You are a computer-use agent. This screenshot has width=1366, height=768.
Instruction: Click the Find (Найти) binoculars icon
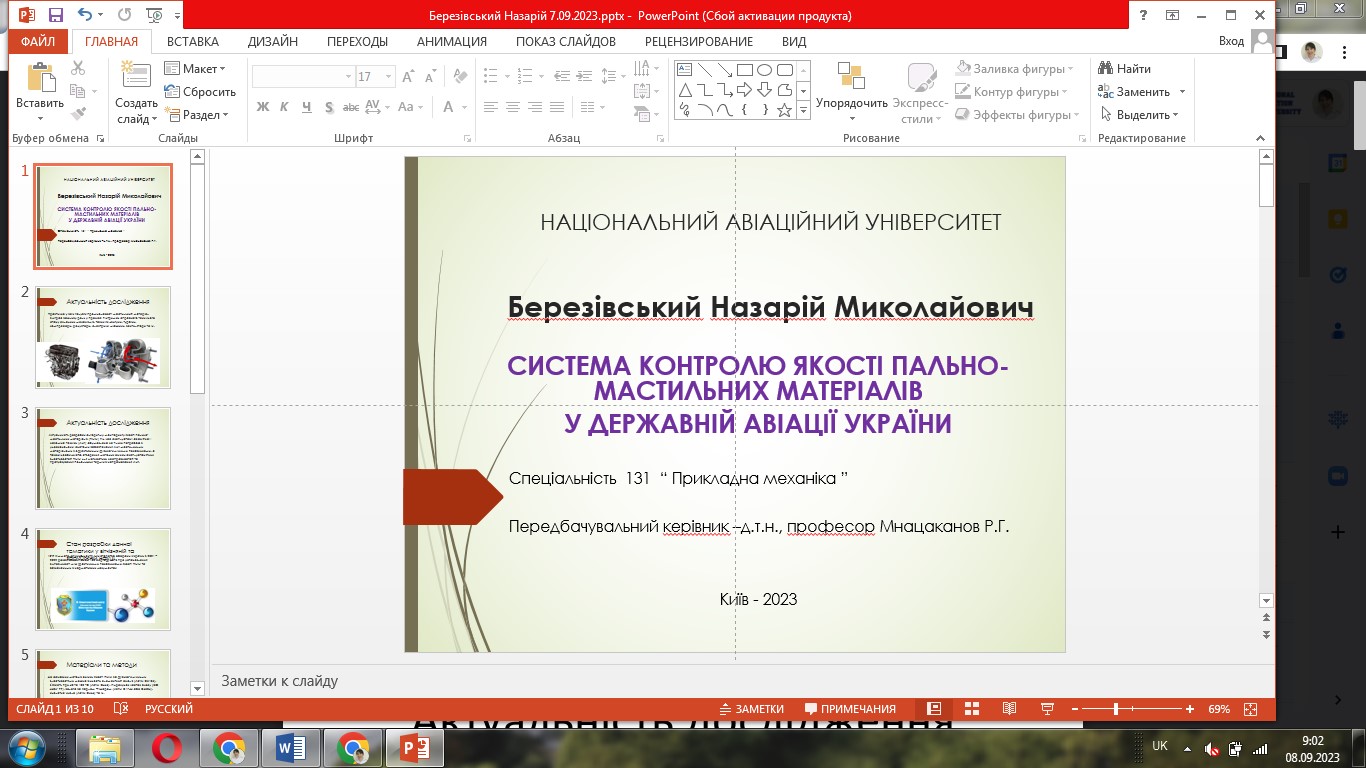[1106, 69]
